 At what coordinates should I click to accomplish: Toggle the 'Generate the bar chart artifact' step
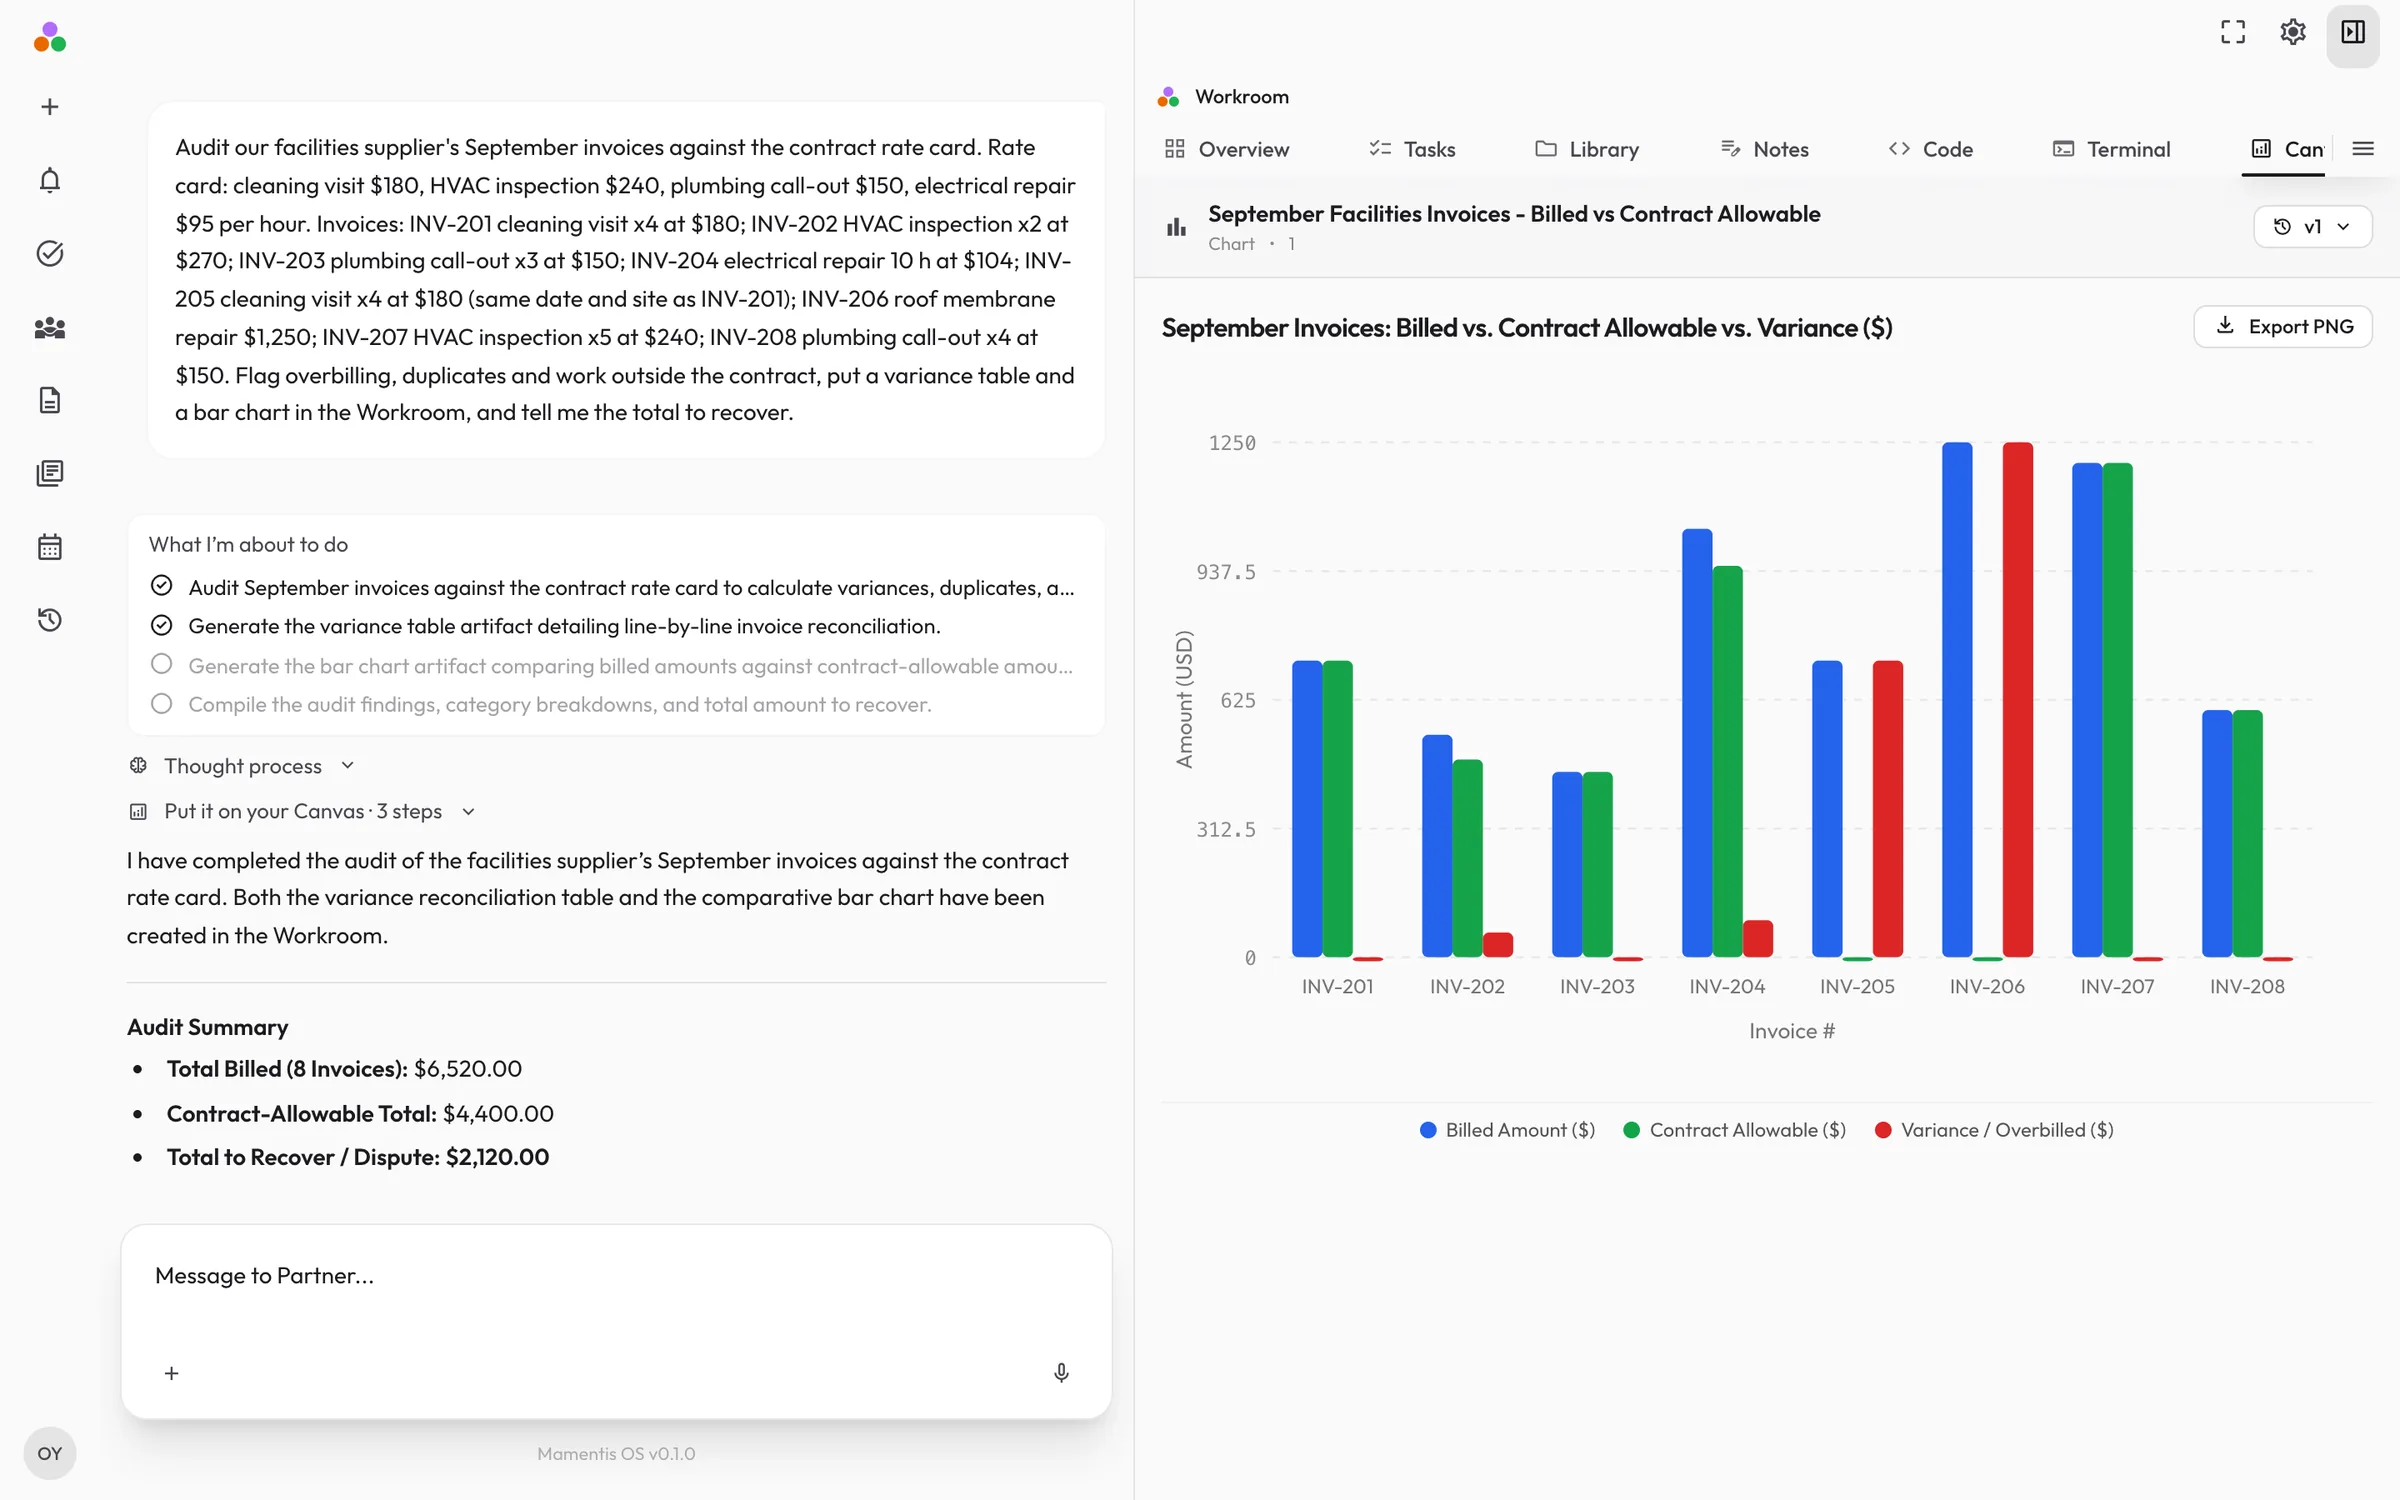161,664
